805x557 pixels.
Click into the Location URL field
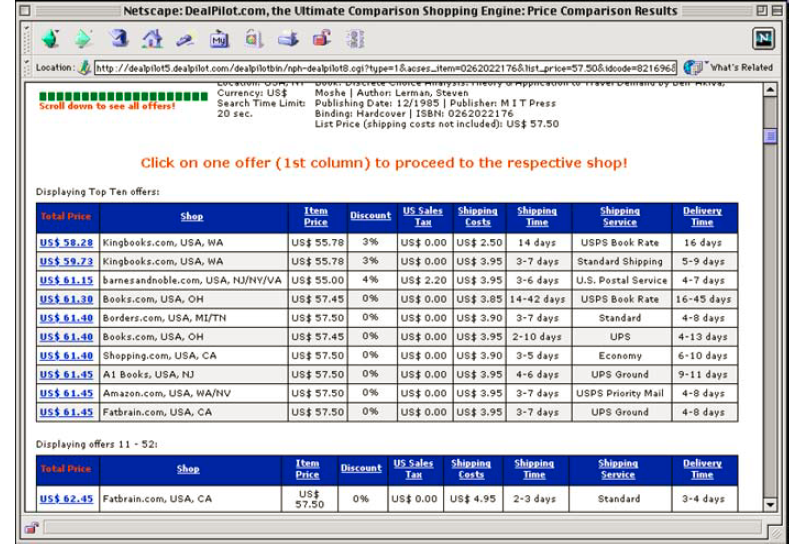385,68
